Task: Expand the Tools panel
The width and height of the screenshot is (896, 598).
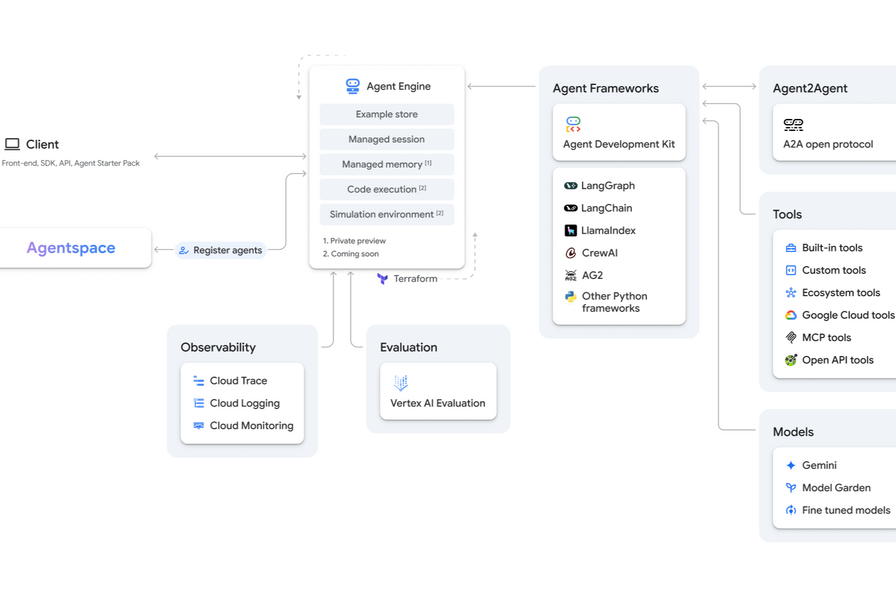Action: coord(787,214)
